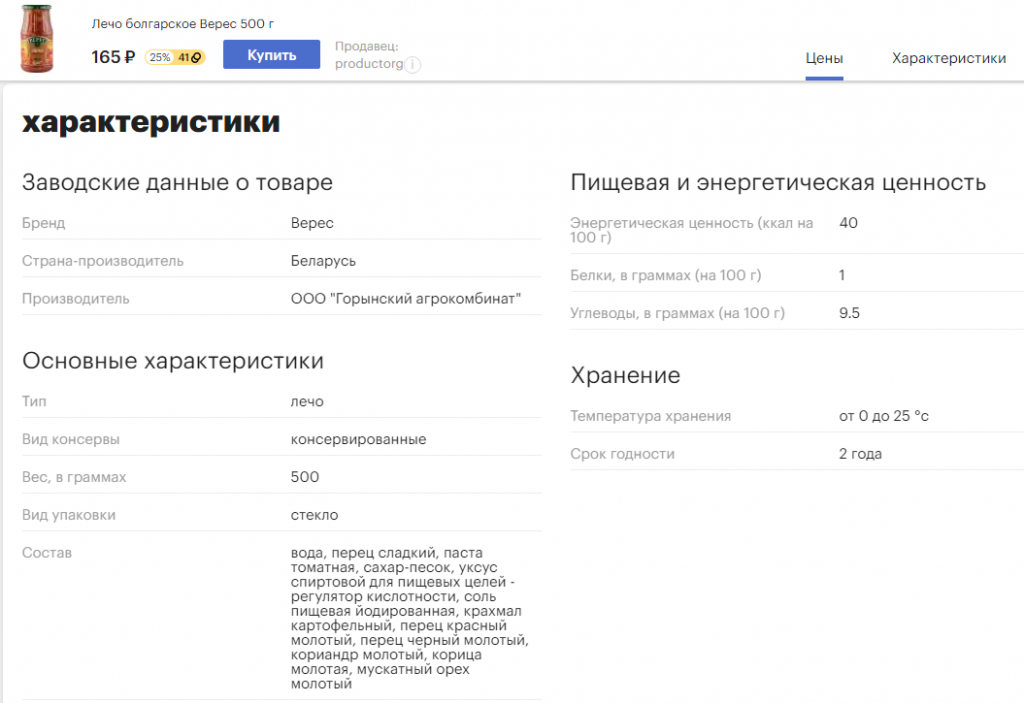Click the type value лечо
The image size is (1024, 703).
(307, 401)
